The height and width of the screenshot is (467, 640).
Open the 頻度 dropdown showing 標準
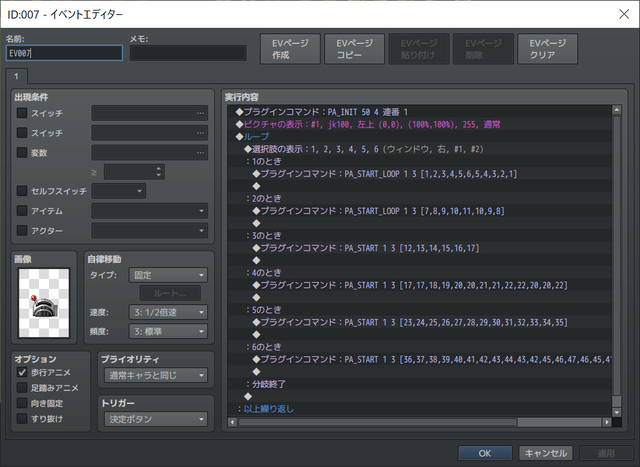pyautogui.click(x=168, y=331)
